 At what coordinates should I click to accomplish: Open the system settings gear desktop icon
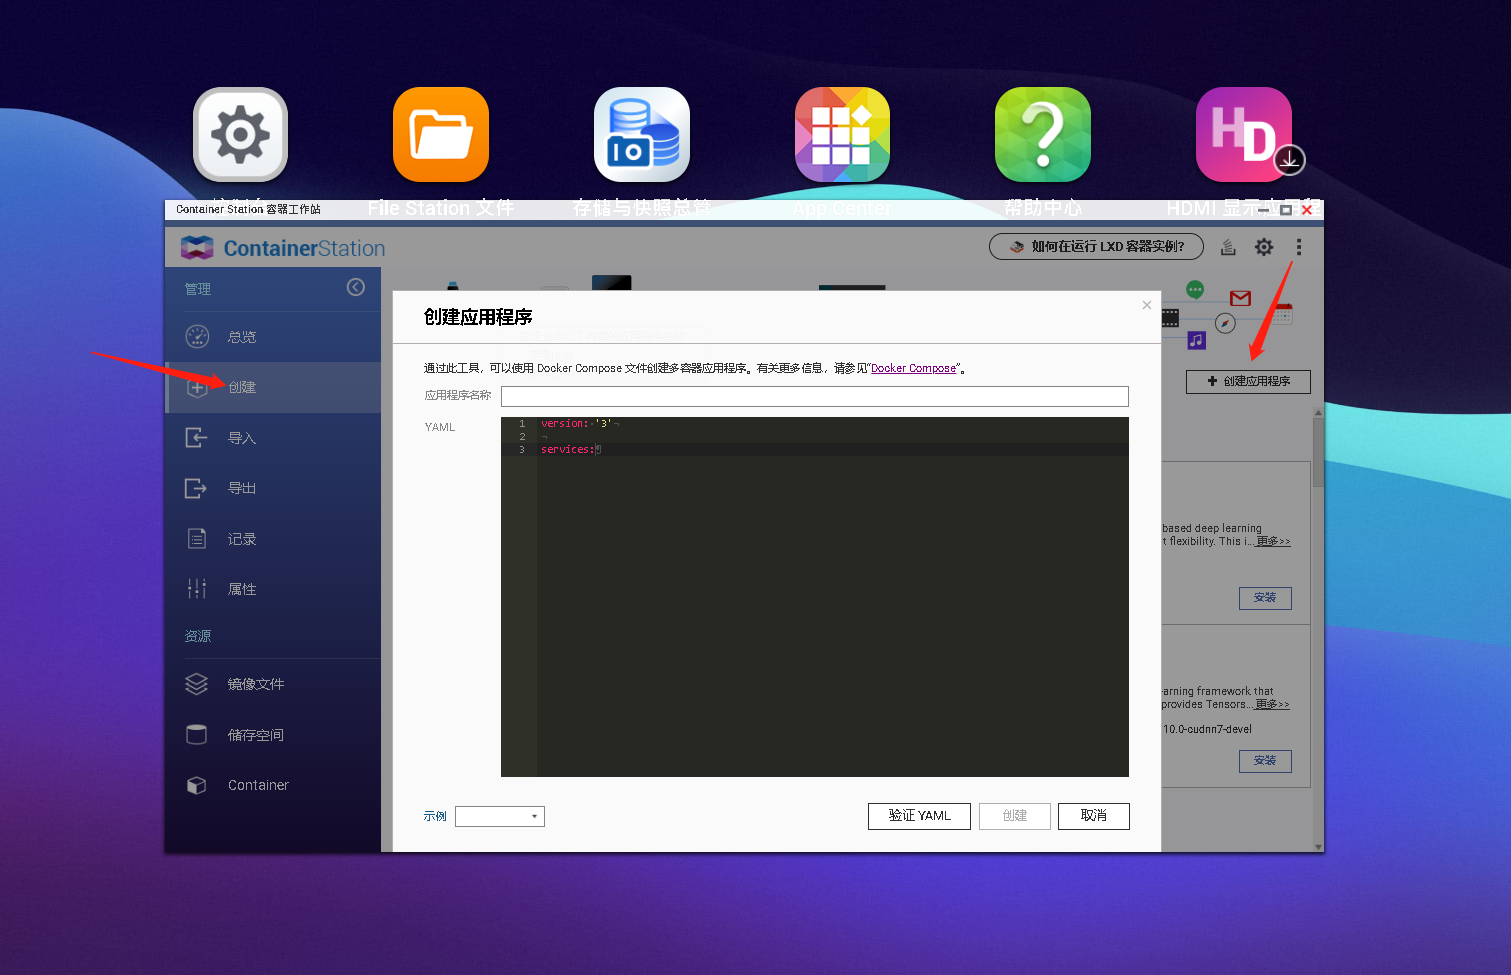click(240, 135)
